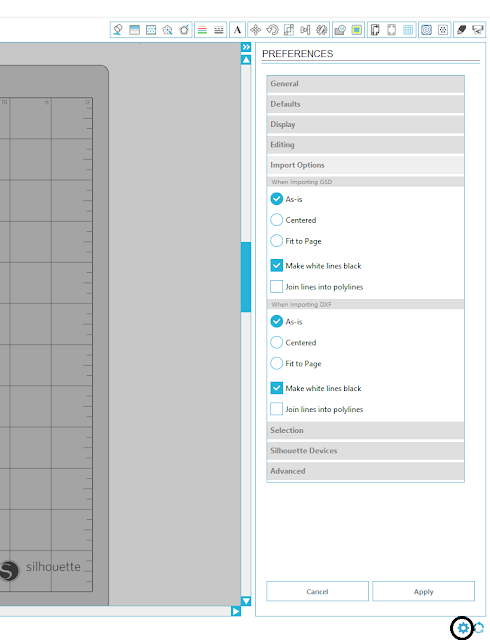490x640 pixels.
Task: Open the Replicate window icon
Action: (322, 30)
